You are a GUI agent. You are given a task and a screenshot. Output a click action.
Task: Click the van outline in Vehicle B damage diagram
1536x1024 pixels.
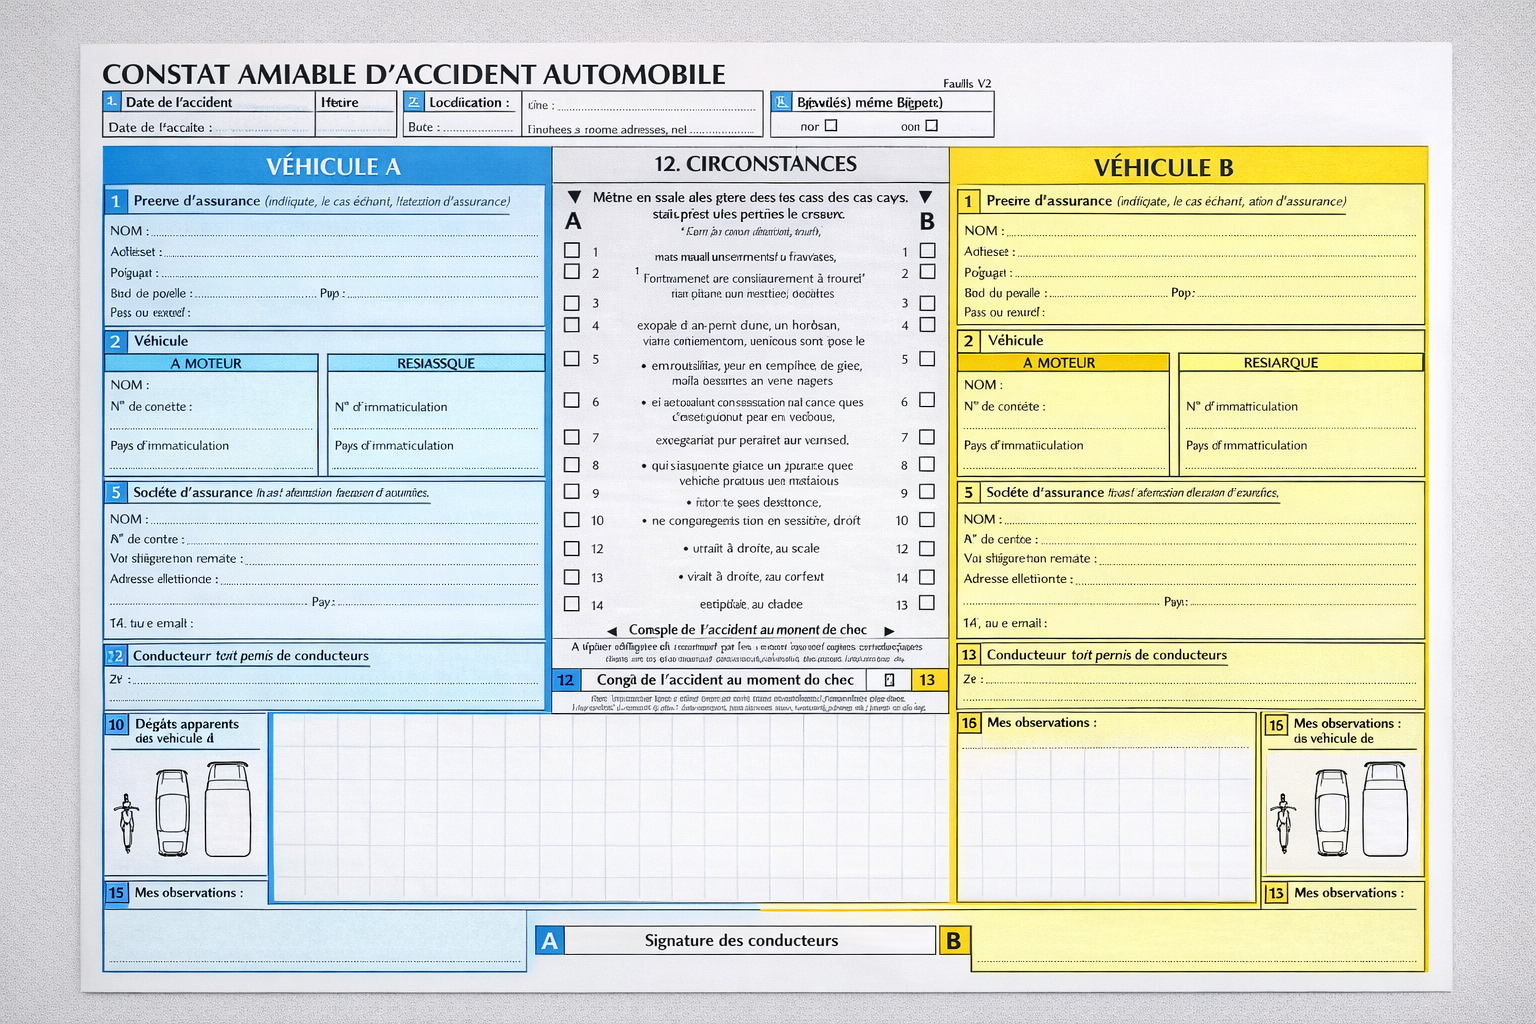point(1385,809)
